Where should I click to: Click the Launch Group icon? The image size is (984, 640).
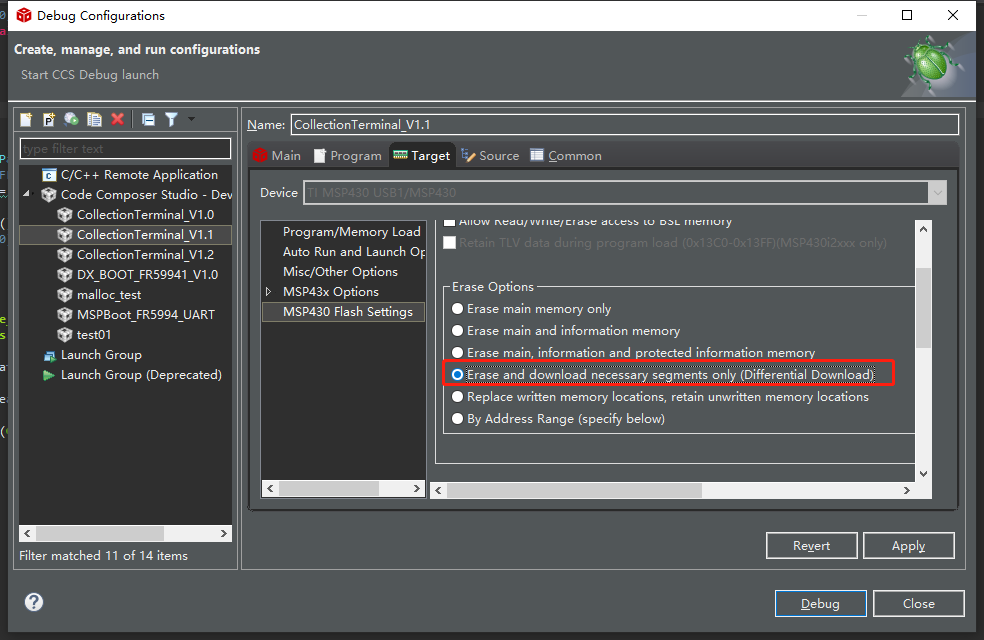click(x=50, y=356)
